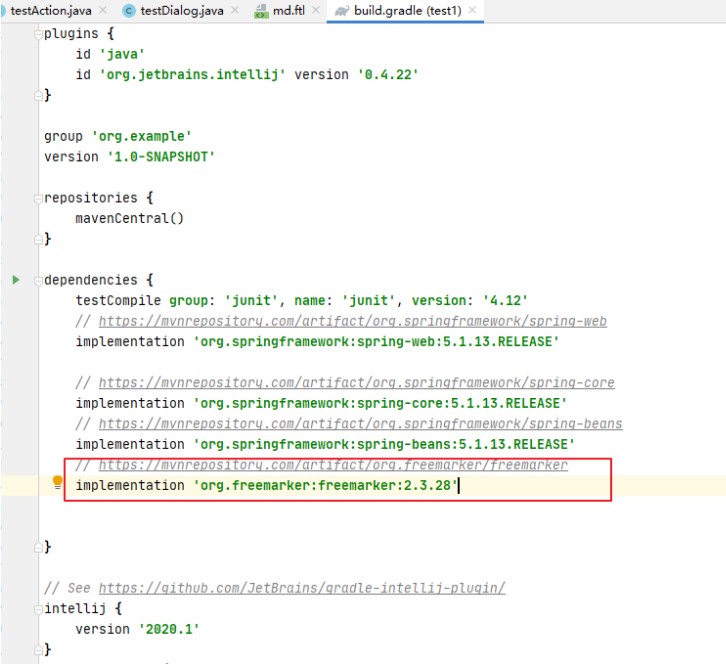Open the yellow lightbulb quick-fix menu
This screenshot has height=666, width=726.
57,482
